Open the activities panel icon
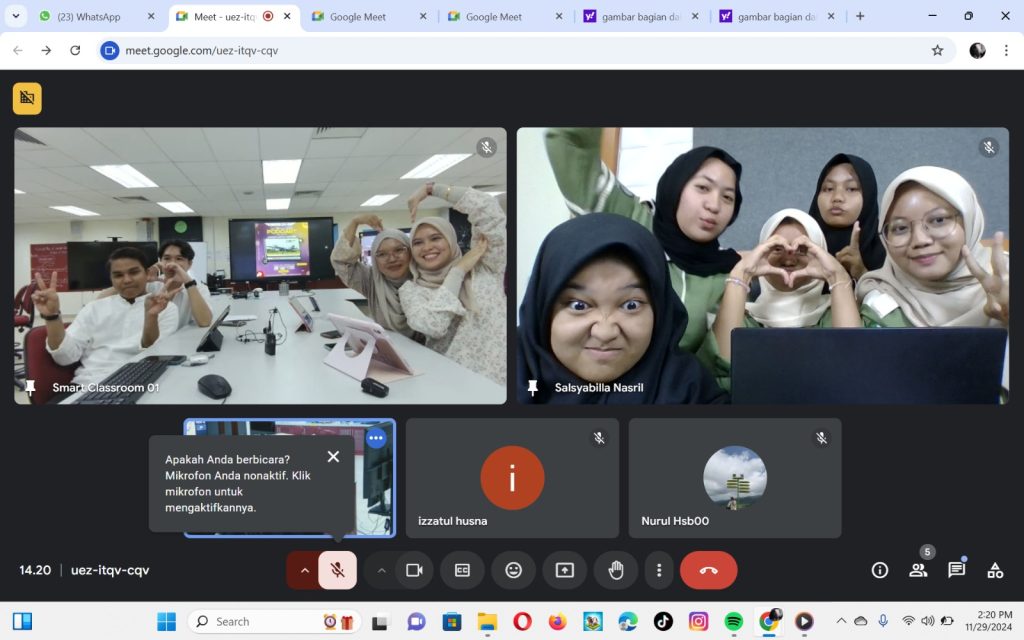 (995, 570)
